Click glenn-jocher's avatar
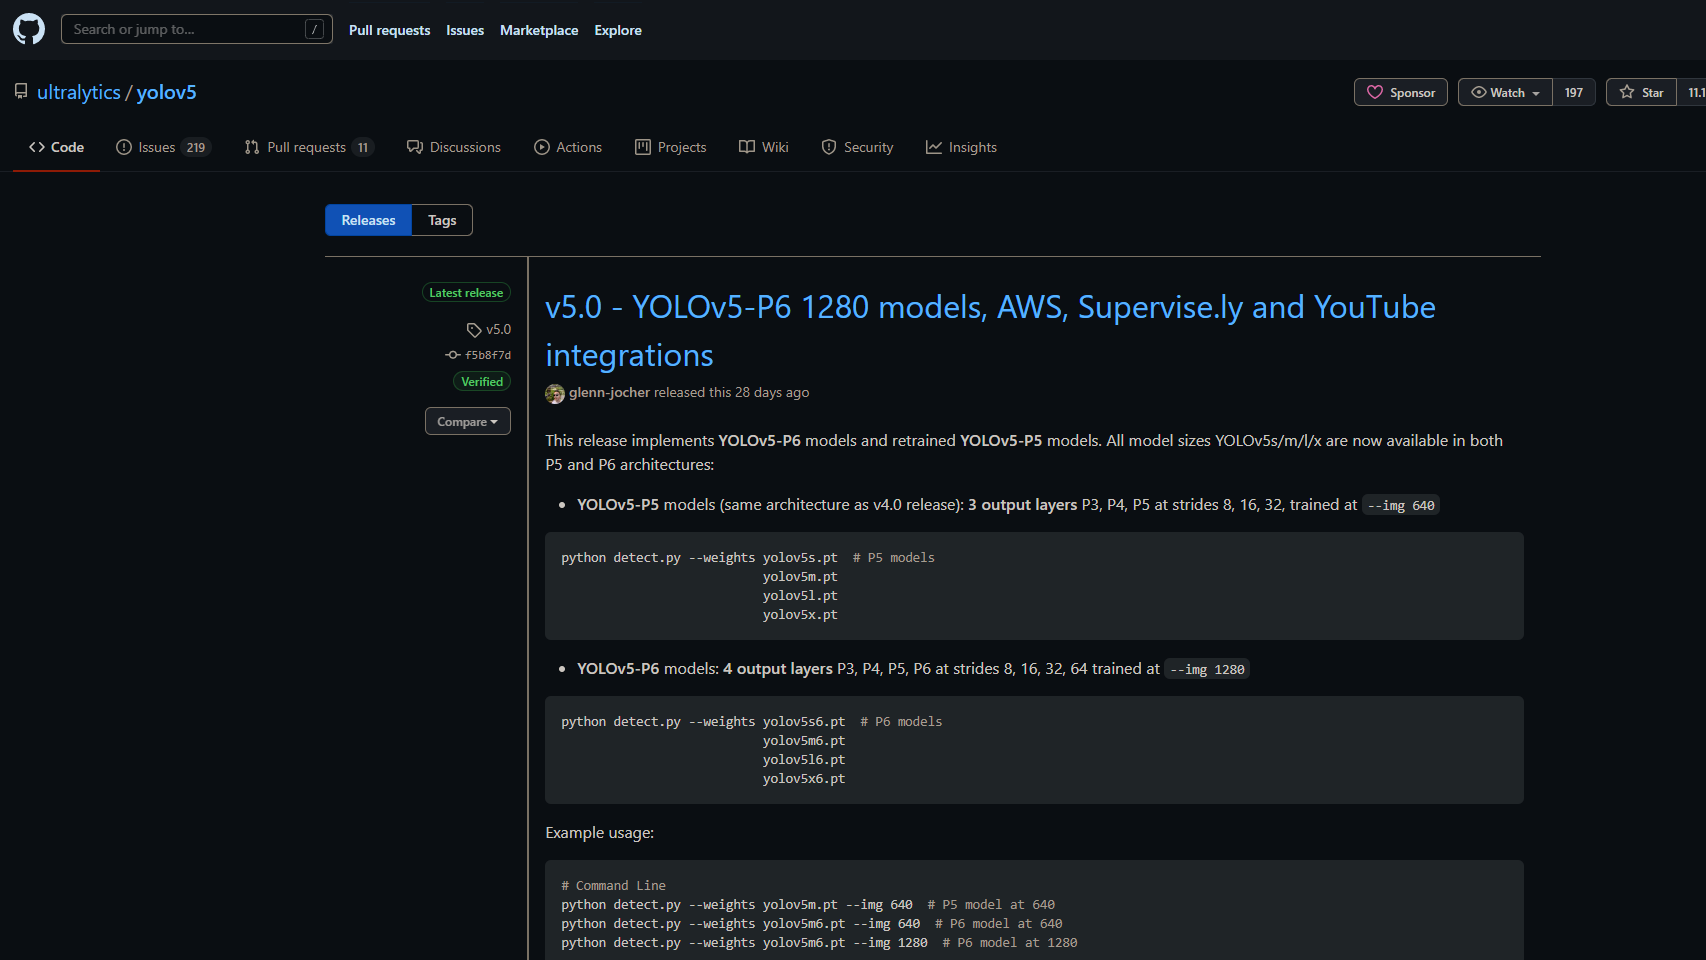Screen dimensions: 1706x960 (x=555, y=394)
